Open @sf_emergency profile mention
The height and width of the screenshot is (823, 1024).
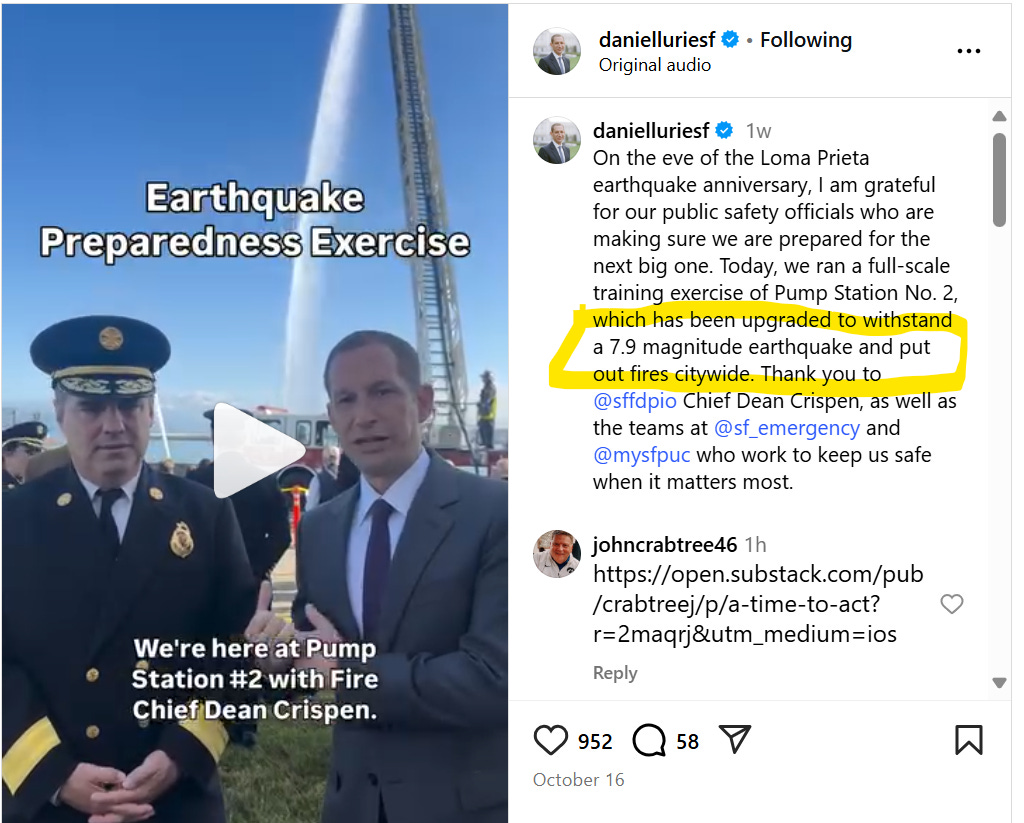click(x=787, y=428)
